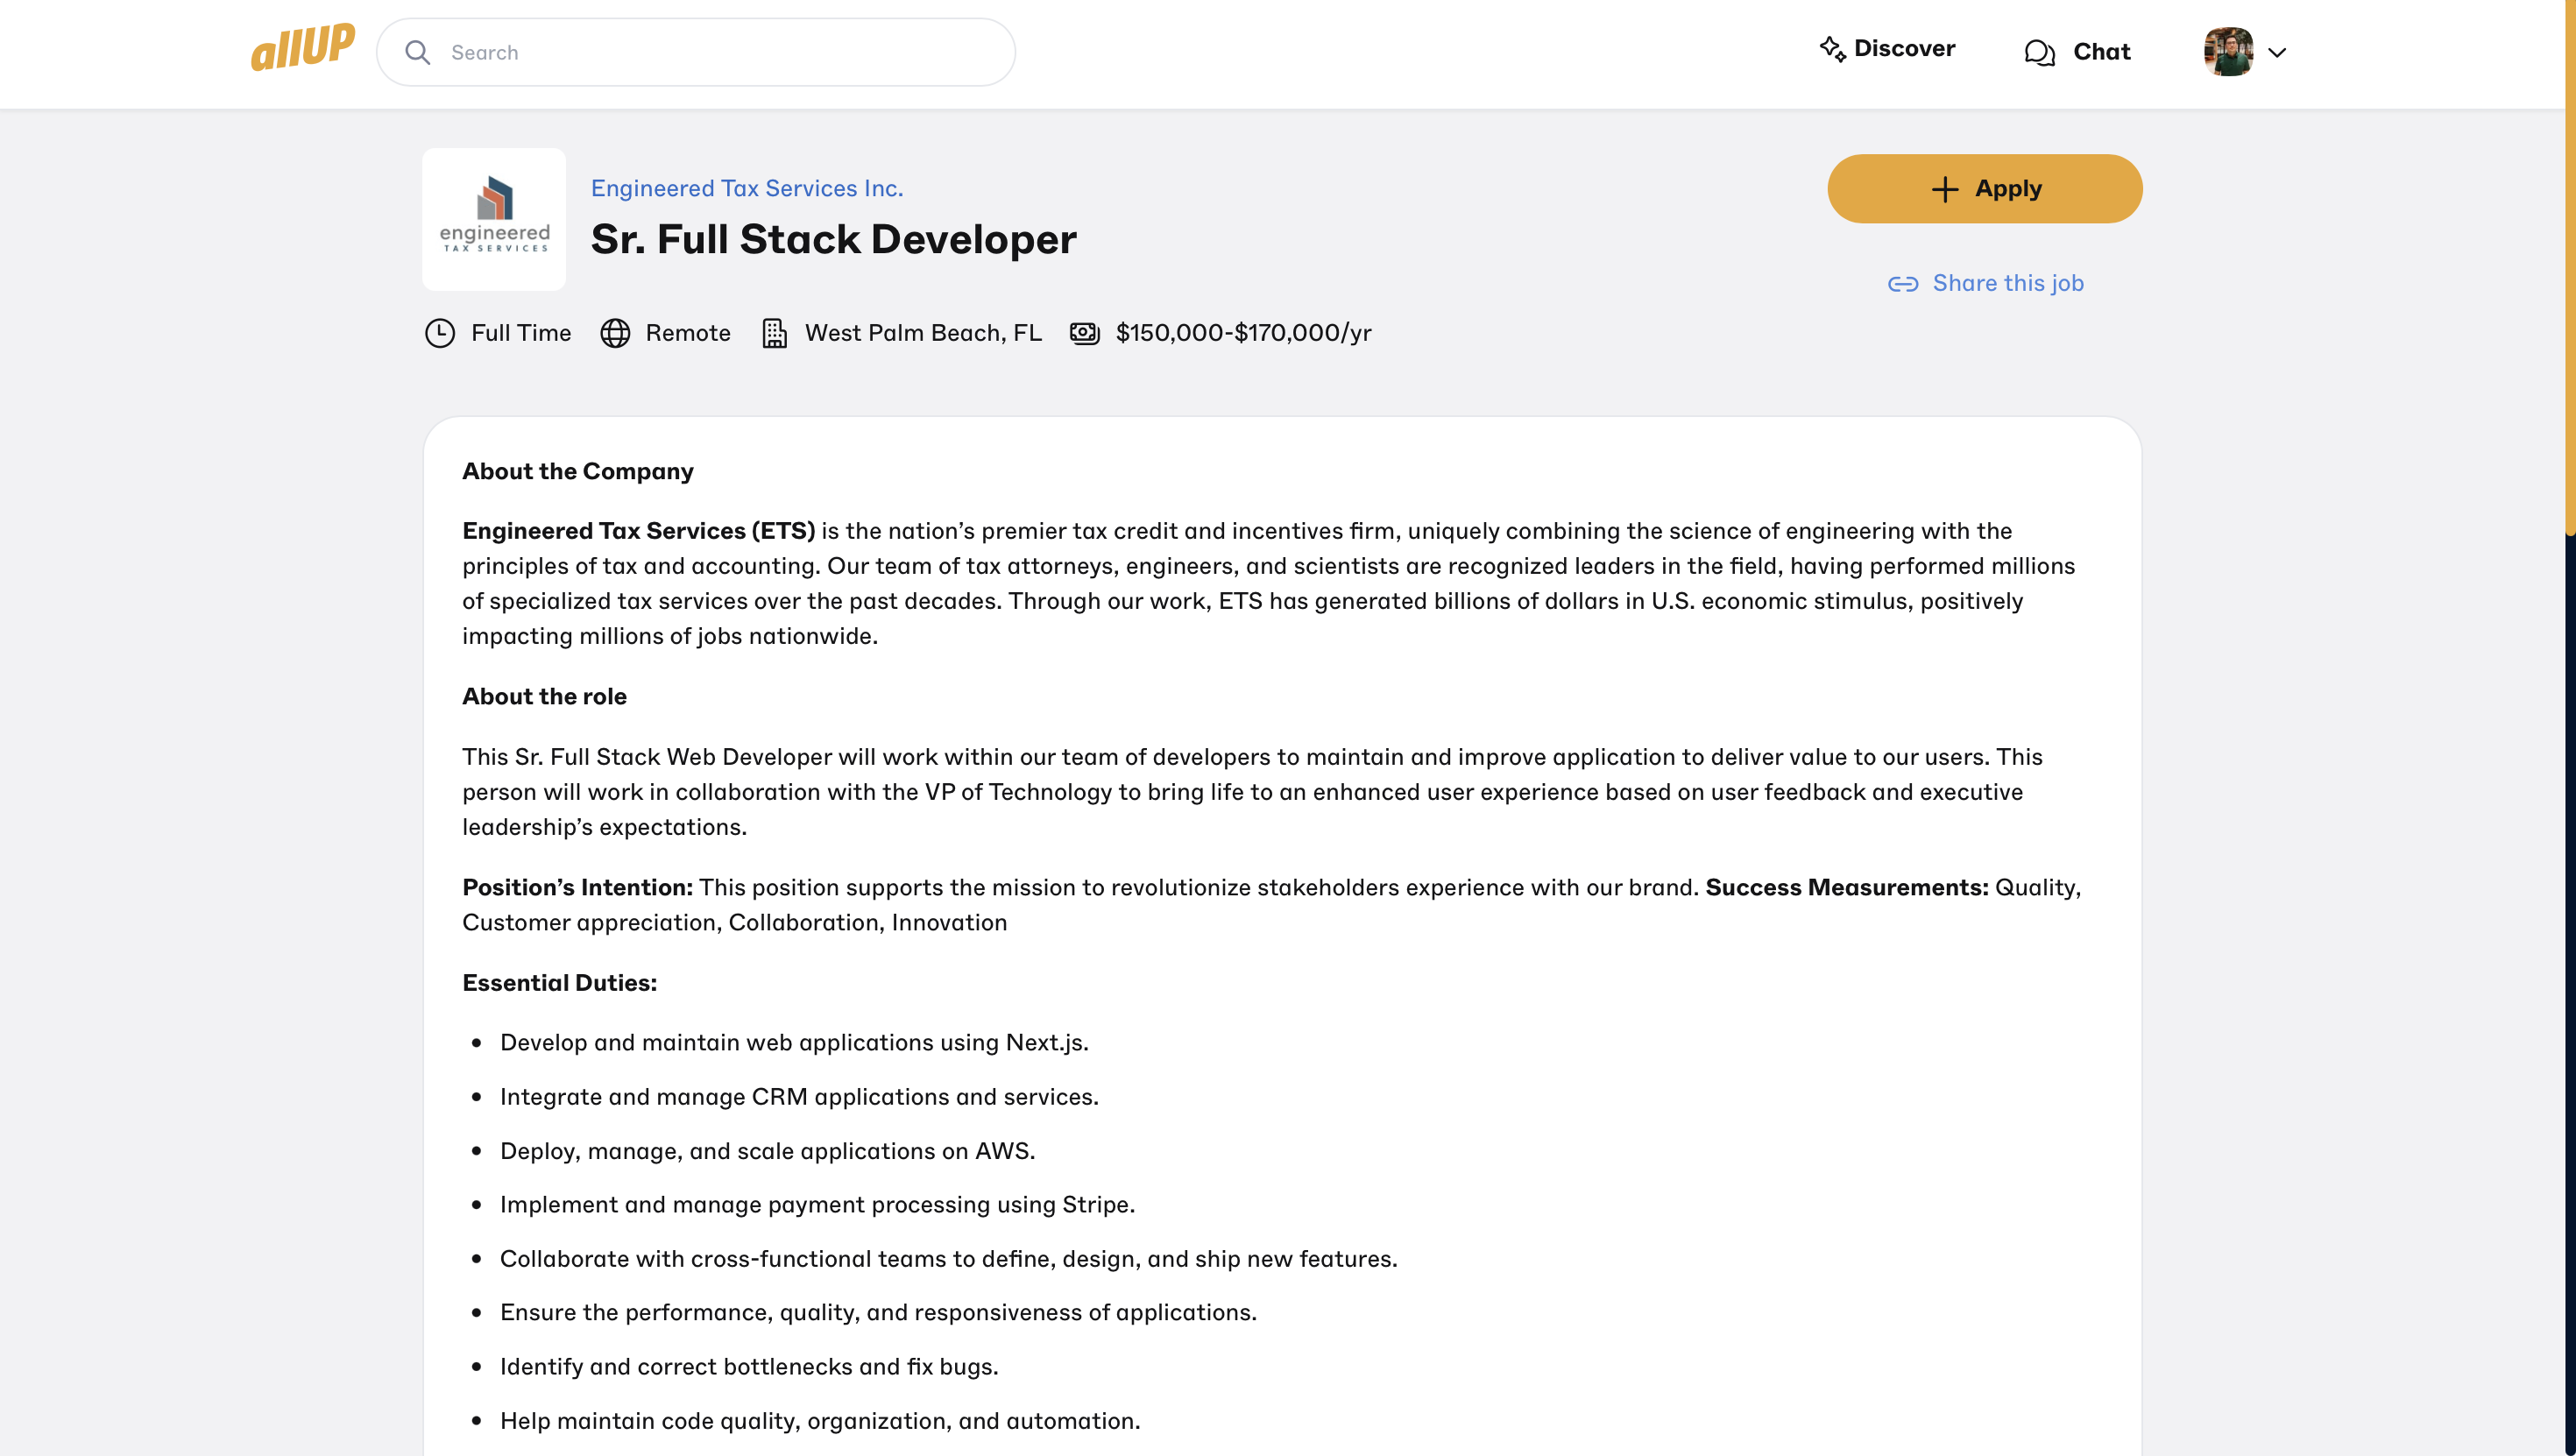This screenshot has height=1456, width=2576.
Task: Click the Discover sparkle icon
Action: (x=1832, y=49)
